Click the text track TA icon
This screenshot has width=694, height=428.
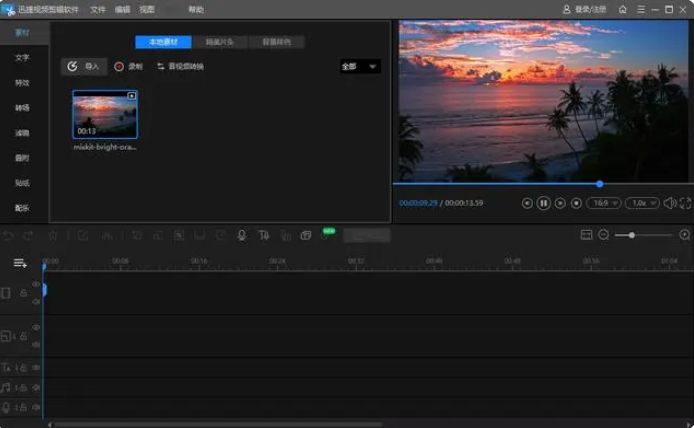pyautogui.click(x=6, y=367)
